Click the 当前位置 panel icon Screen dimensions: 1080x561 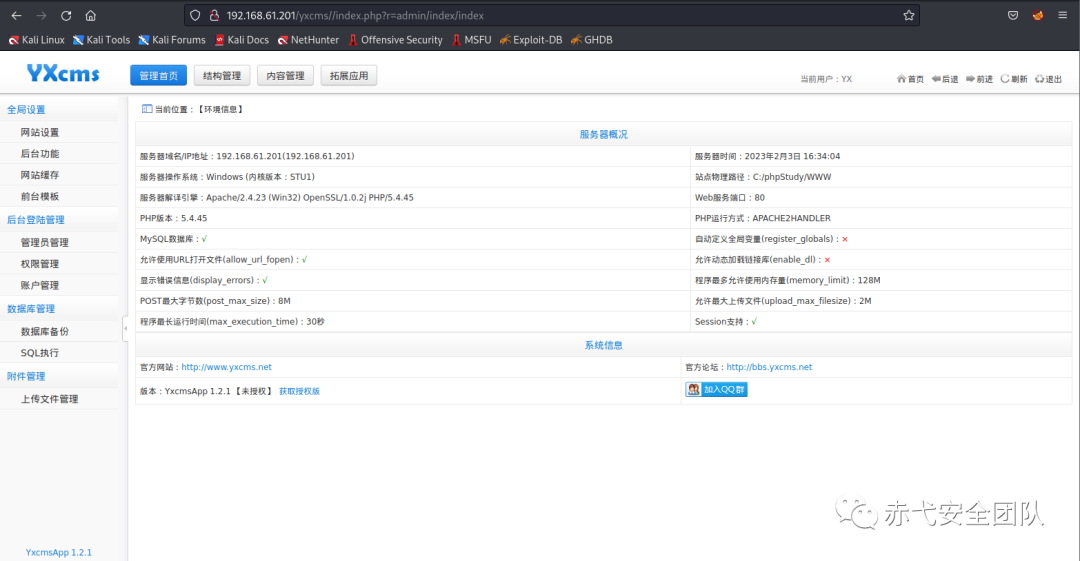click(x=147, y=109)
